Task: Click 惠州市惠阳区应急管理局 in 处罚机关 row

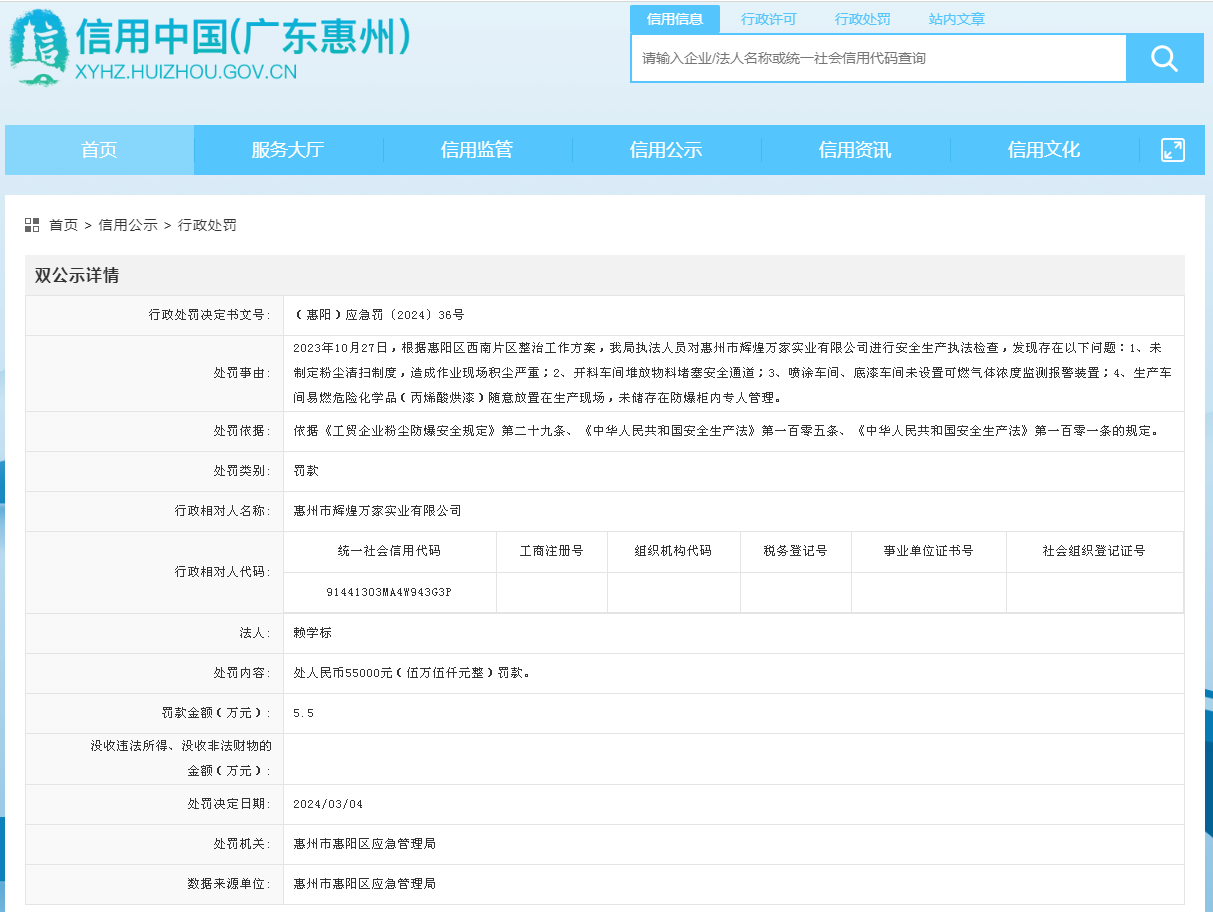Action: tap(364, 843)
